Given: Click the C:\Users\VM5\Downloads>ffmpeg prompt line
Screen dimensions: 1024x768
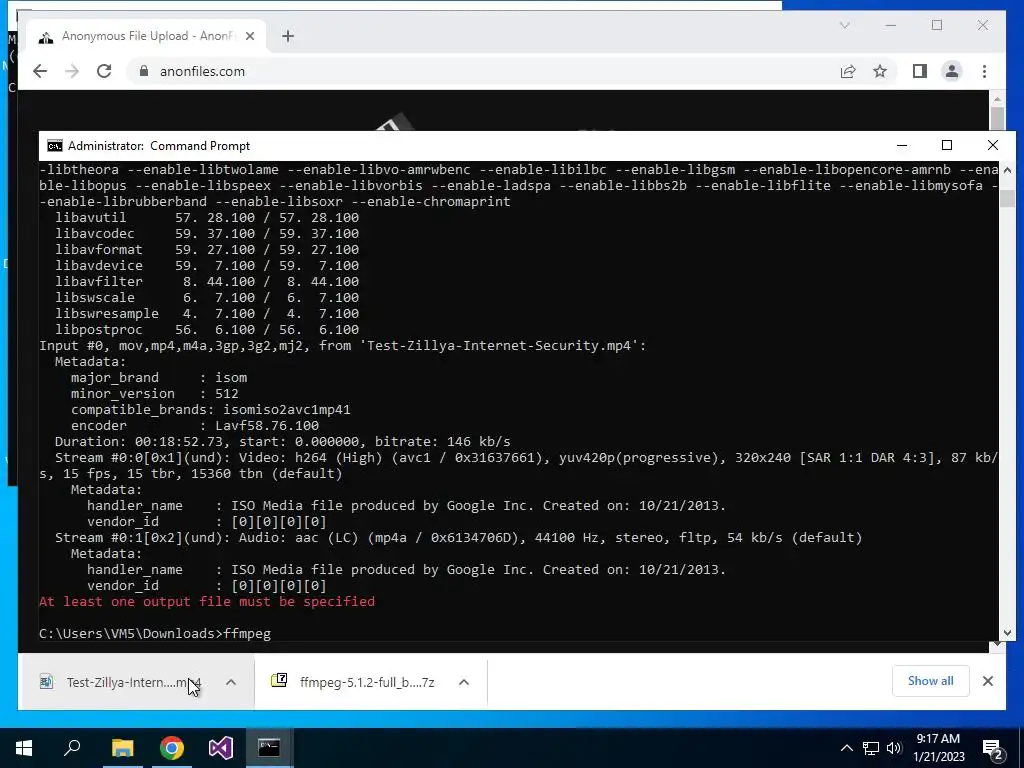Looking at the screenshot, I should pos(155,633).
